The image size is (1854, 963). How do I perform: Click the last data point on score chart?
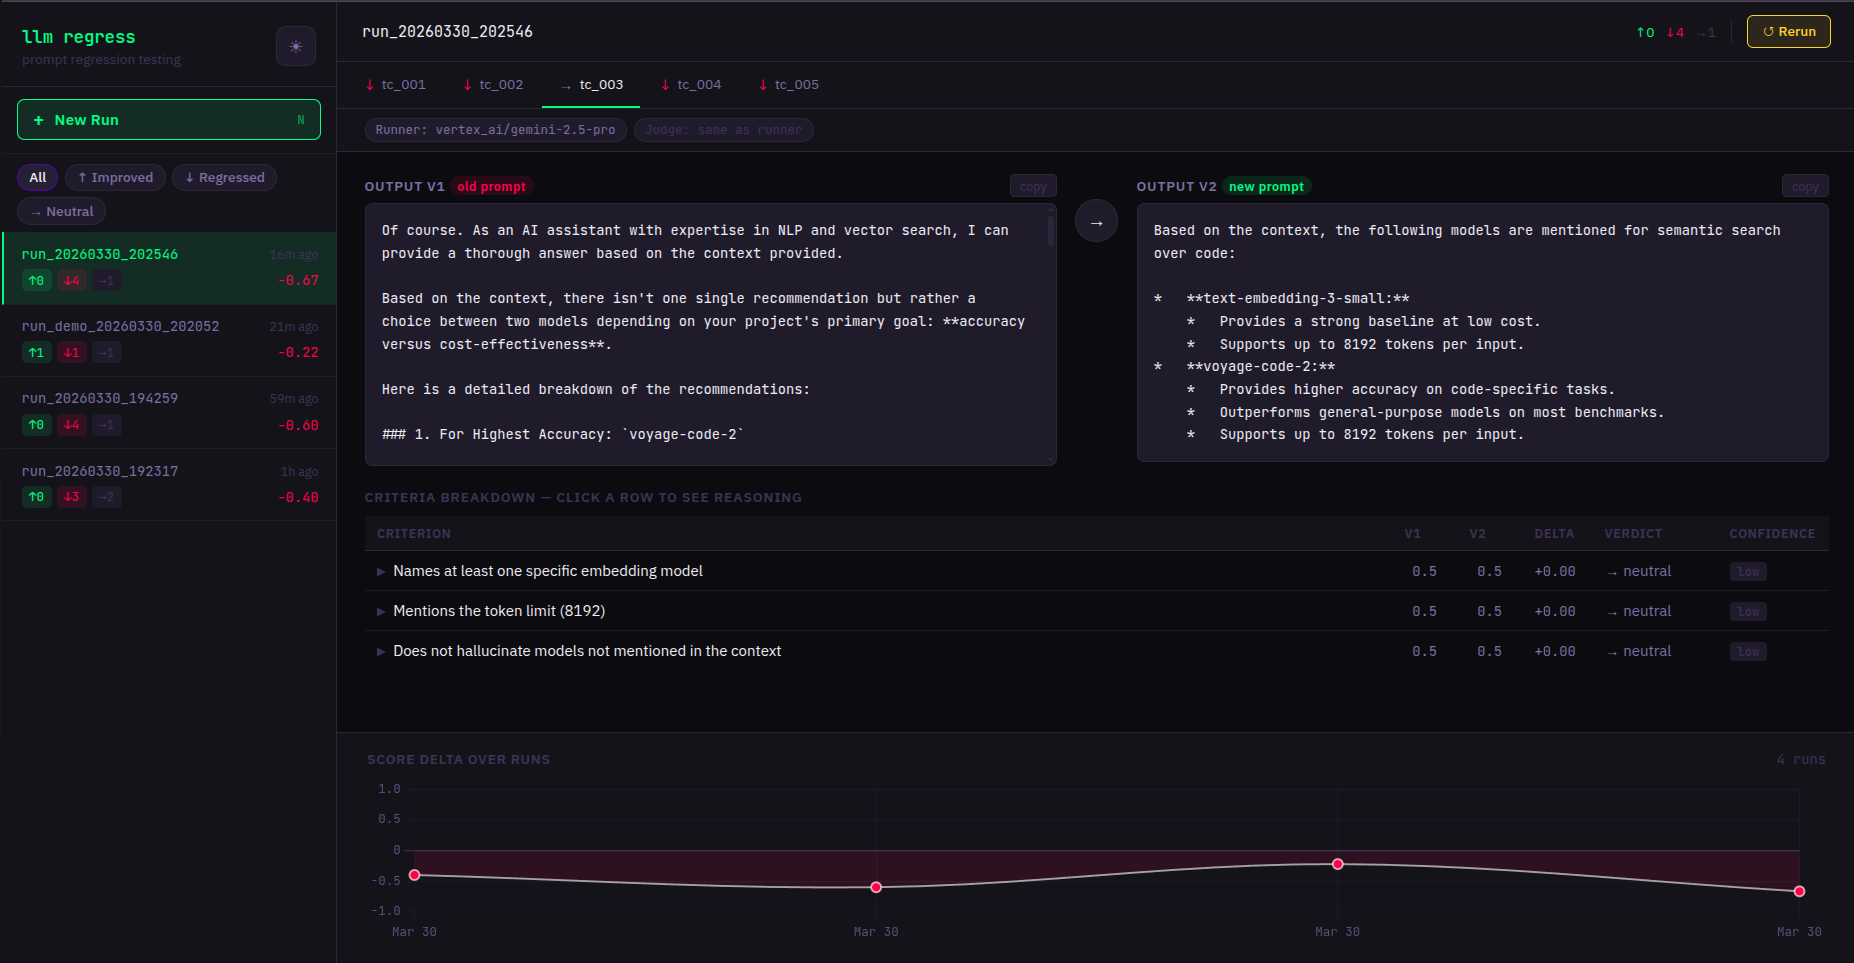tap(1799, 891)
